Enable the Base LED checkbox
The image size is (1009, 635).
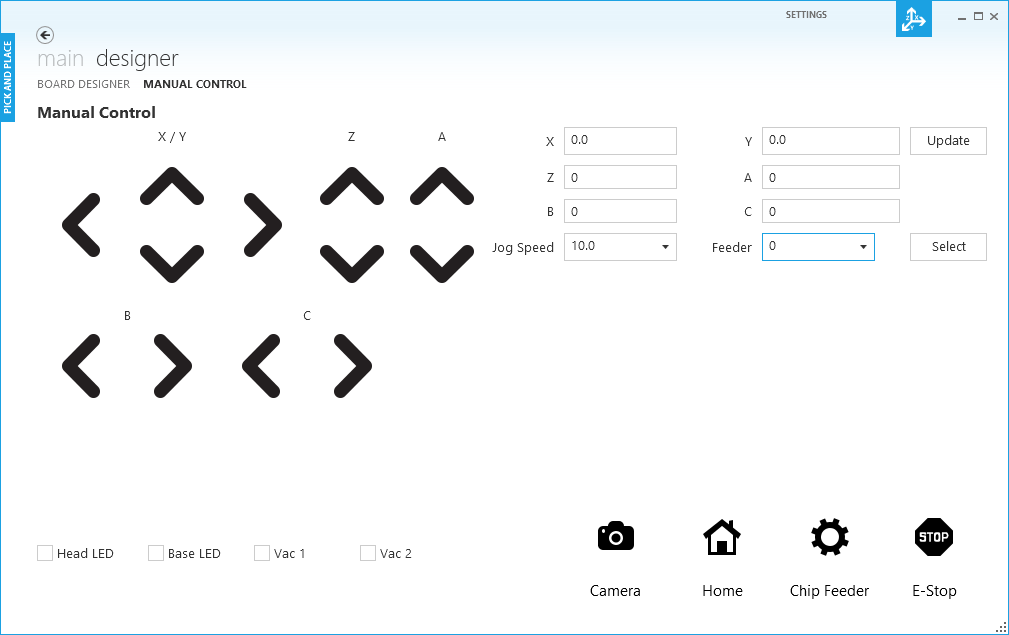(155, 552)
